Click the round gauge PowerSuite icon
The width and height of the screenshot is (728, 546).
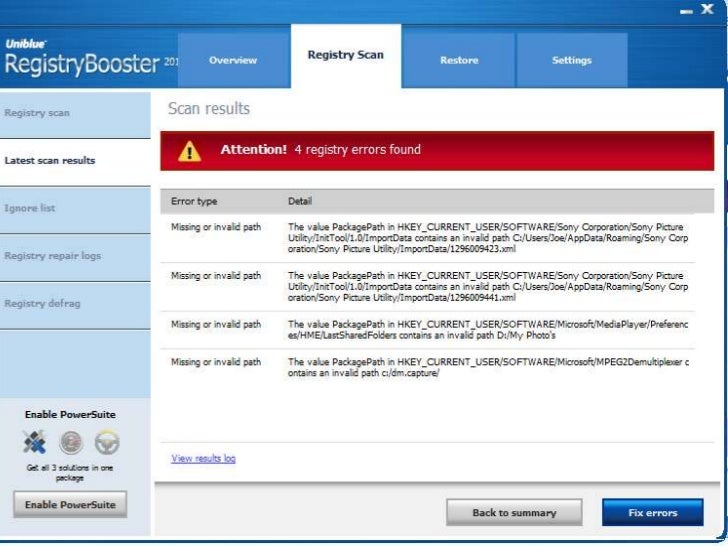click(71, 442)
